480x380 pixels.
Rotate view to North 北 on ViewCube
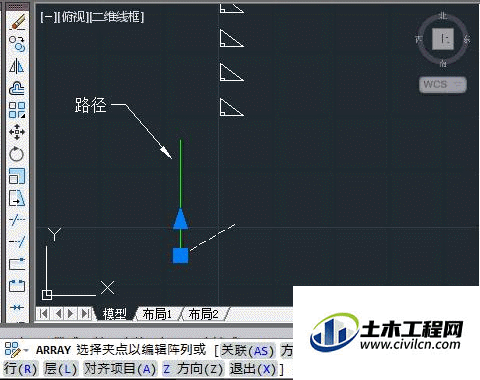(443, 16)
